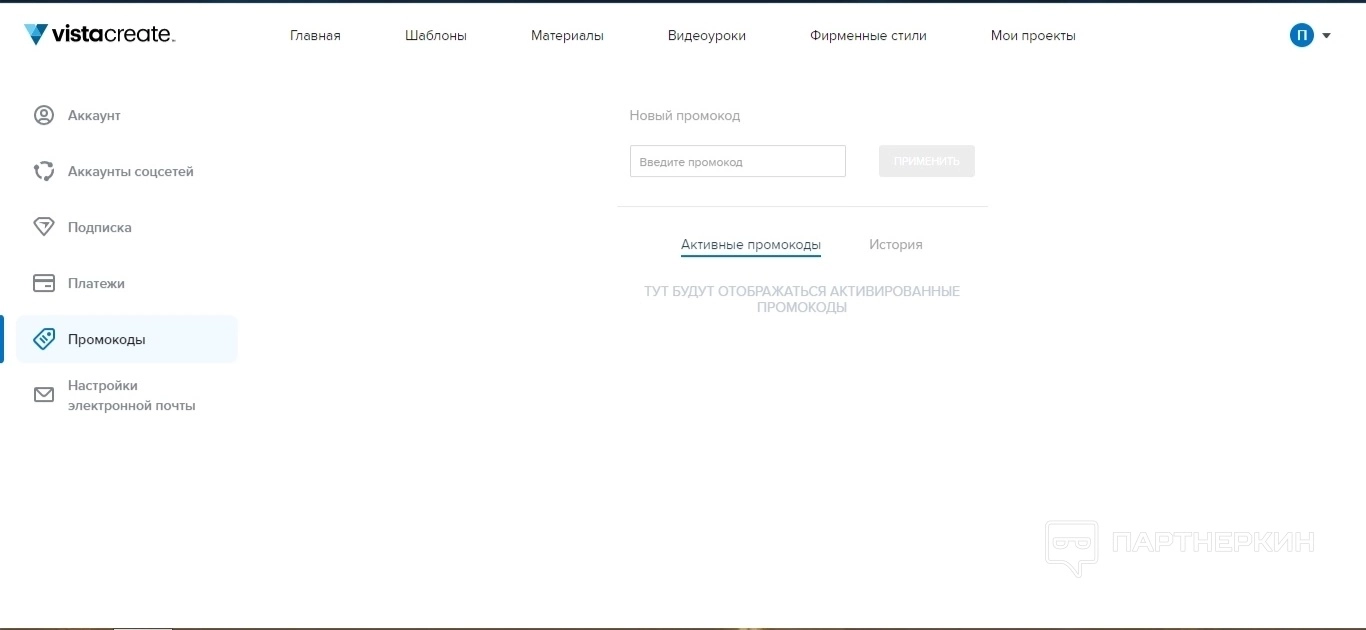The width and height of the screenshot is (1366, 630).
Task: Focus the Введите промокод input field
Action: click(738, 161)
